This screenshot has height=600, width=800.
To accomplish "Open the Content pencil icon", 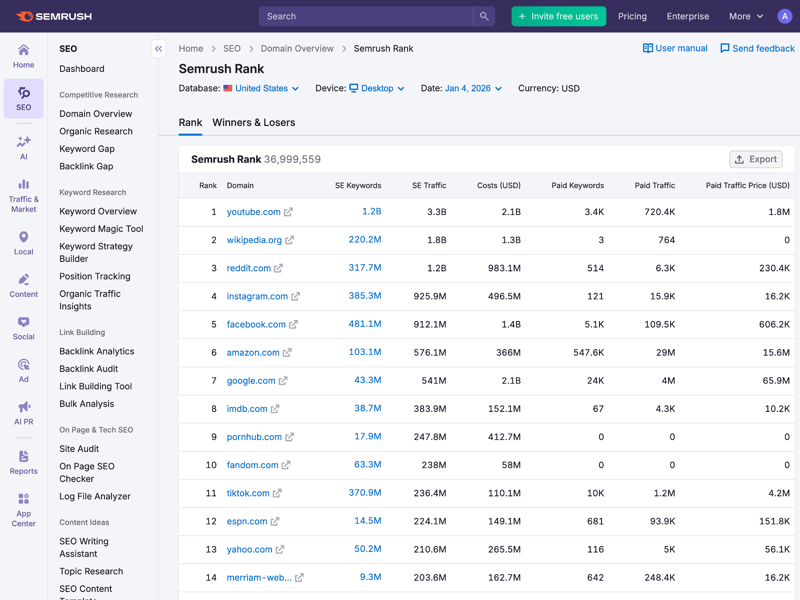I will click(23, 280).
